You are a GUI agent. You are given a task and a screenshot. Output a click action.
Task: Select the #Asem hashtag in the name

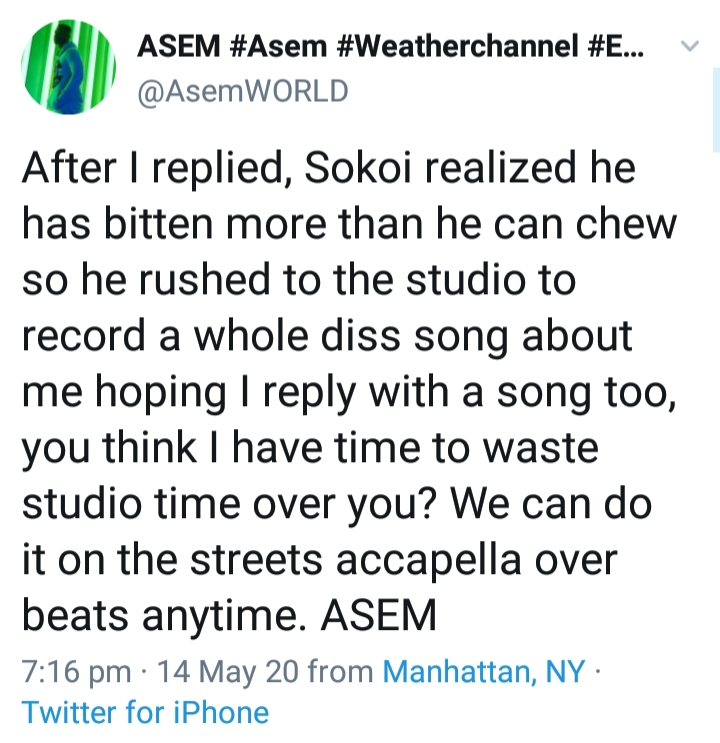click(278, 46)
